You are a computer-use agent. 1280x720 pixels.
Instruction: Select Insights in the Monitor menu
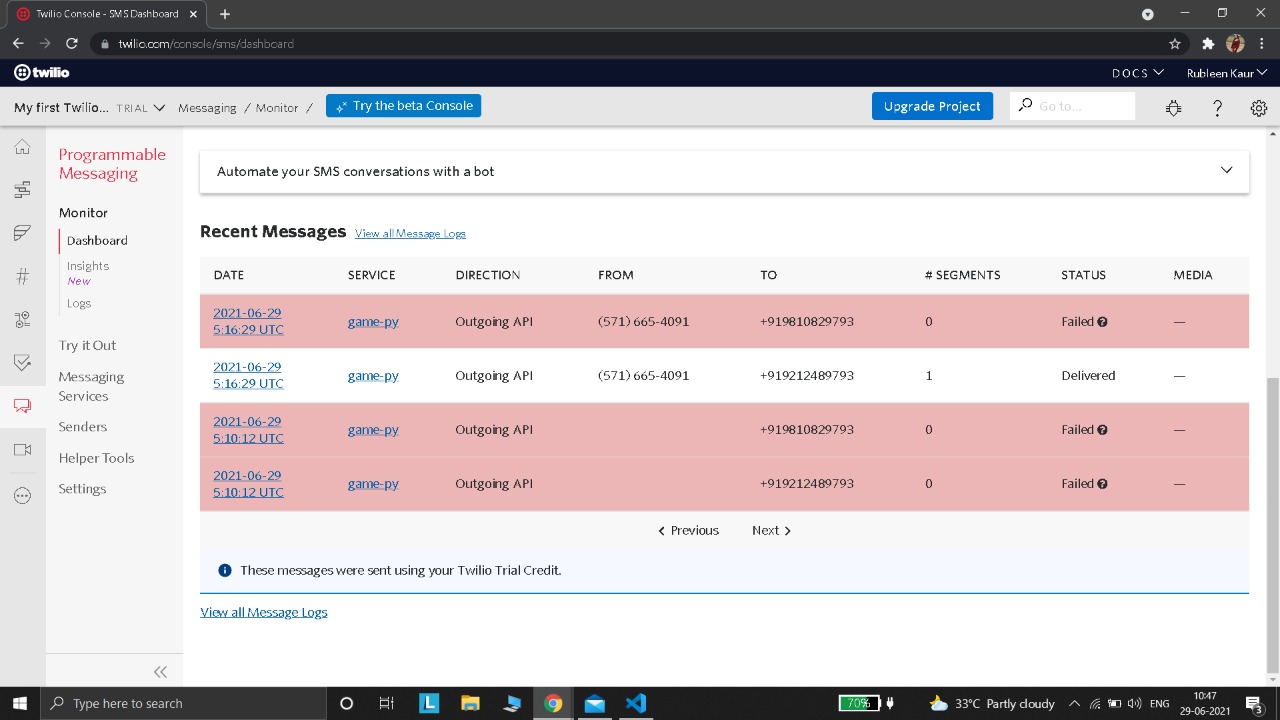[88, 266]
